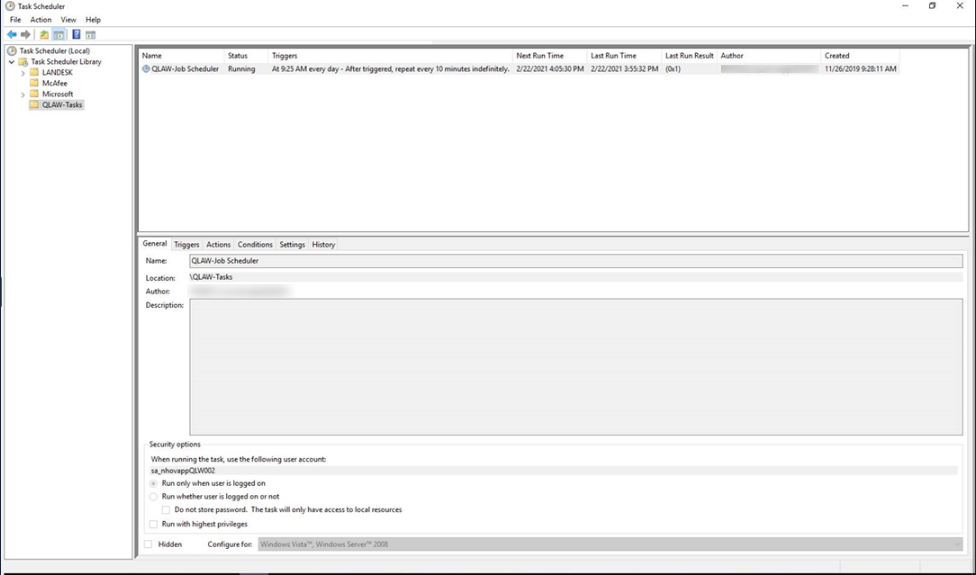
Task: Open the Help menu
Action: coord(93,20)
